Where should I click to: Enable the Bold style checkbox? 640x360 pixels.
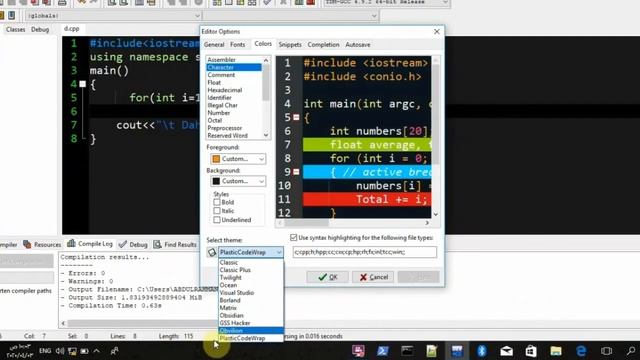coord(217,202)
